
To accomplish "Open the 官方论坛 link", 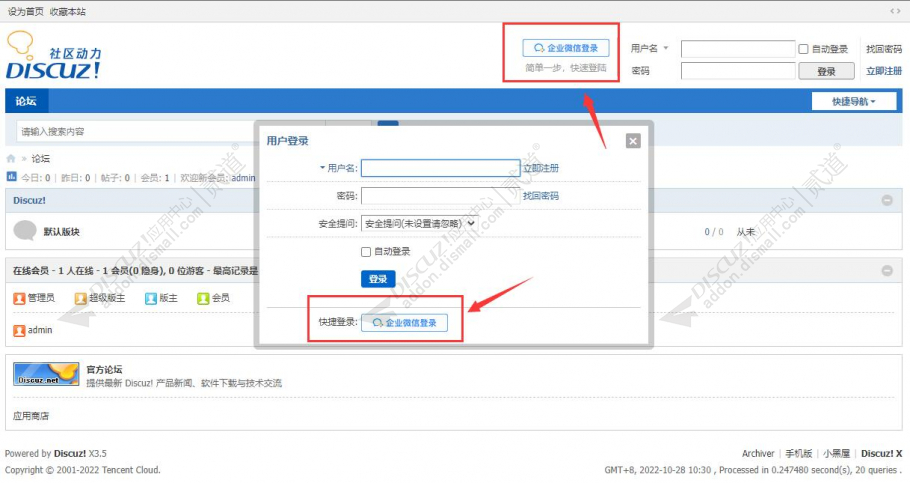I will [x=104, y=369].
